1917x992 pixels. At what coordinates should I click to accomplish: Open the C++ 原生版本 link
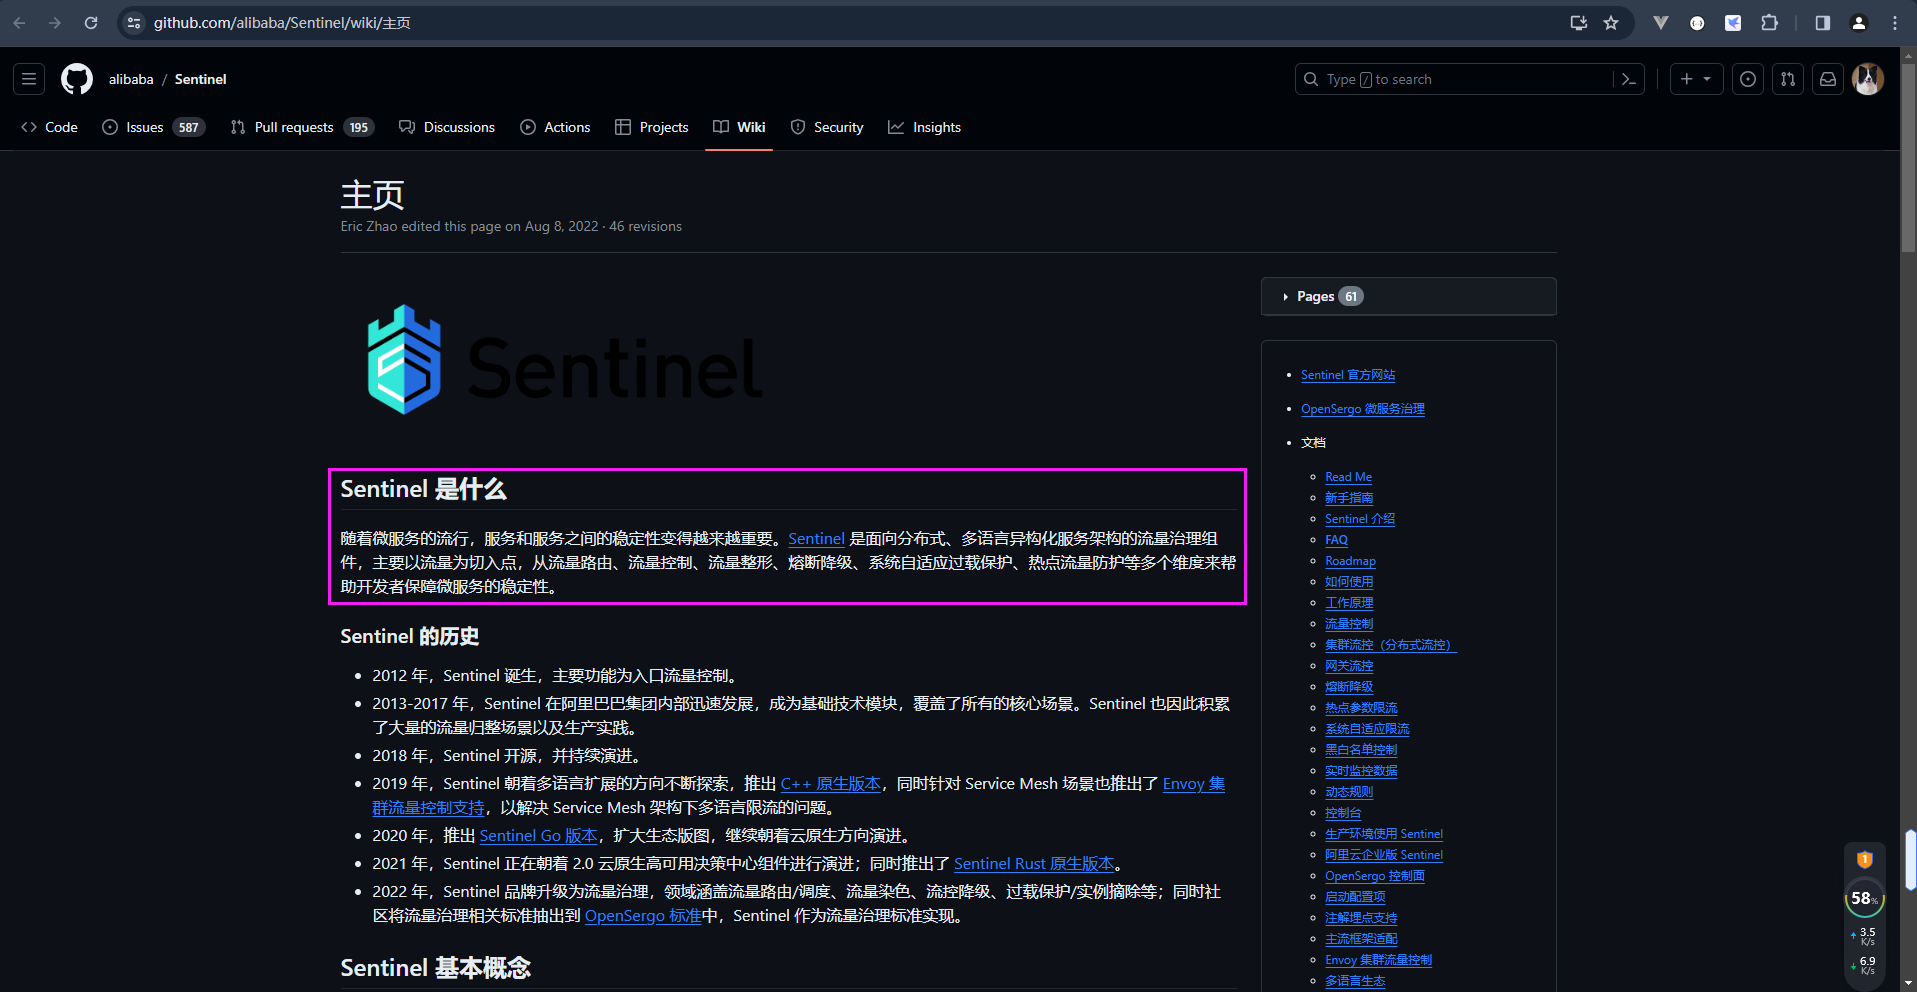coord(830,784)
